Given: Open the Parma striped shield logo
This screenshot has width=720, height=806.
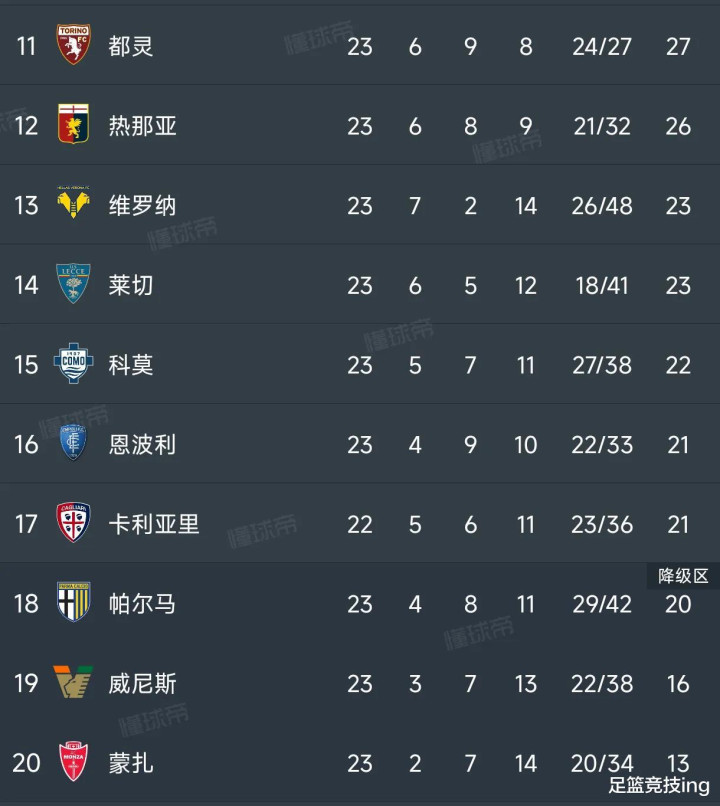Looking at the screenshot, I should point(73,602).
